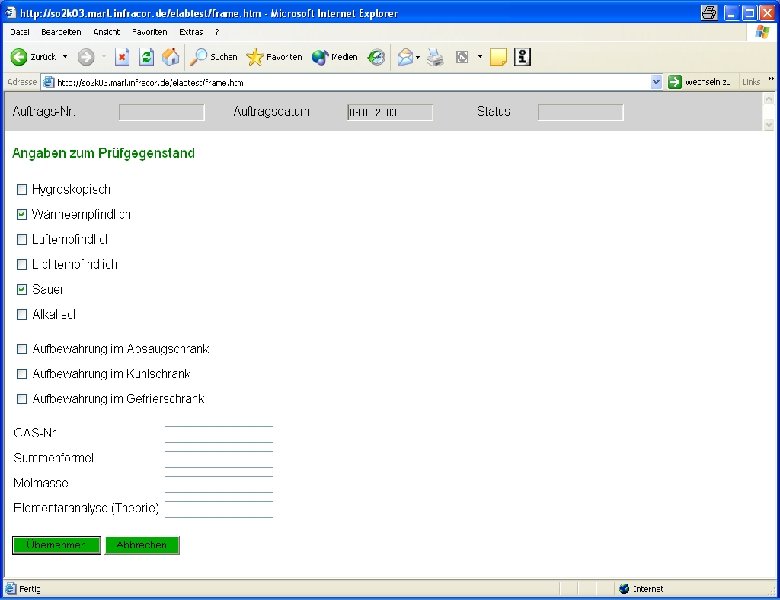Open History (Verlauf) icon
Image resolution: width=780 pixels, height=600 pixels.
[x=377, y=57]
